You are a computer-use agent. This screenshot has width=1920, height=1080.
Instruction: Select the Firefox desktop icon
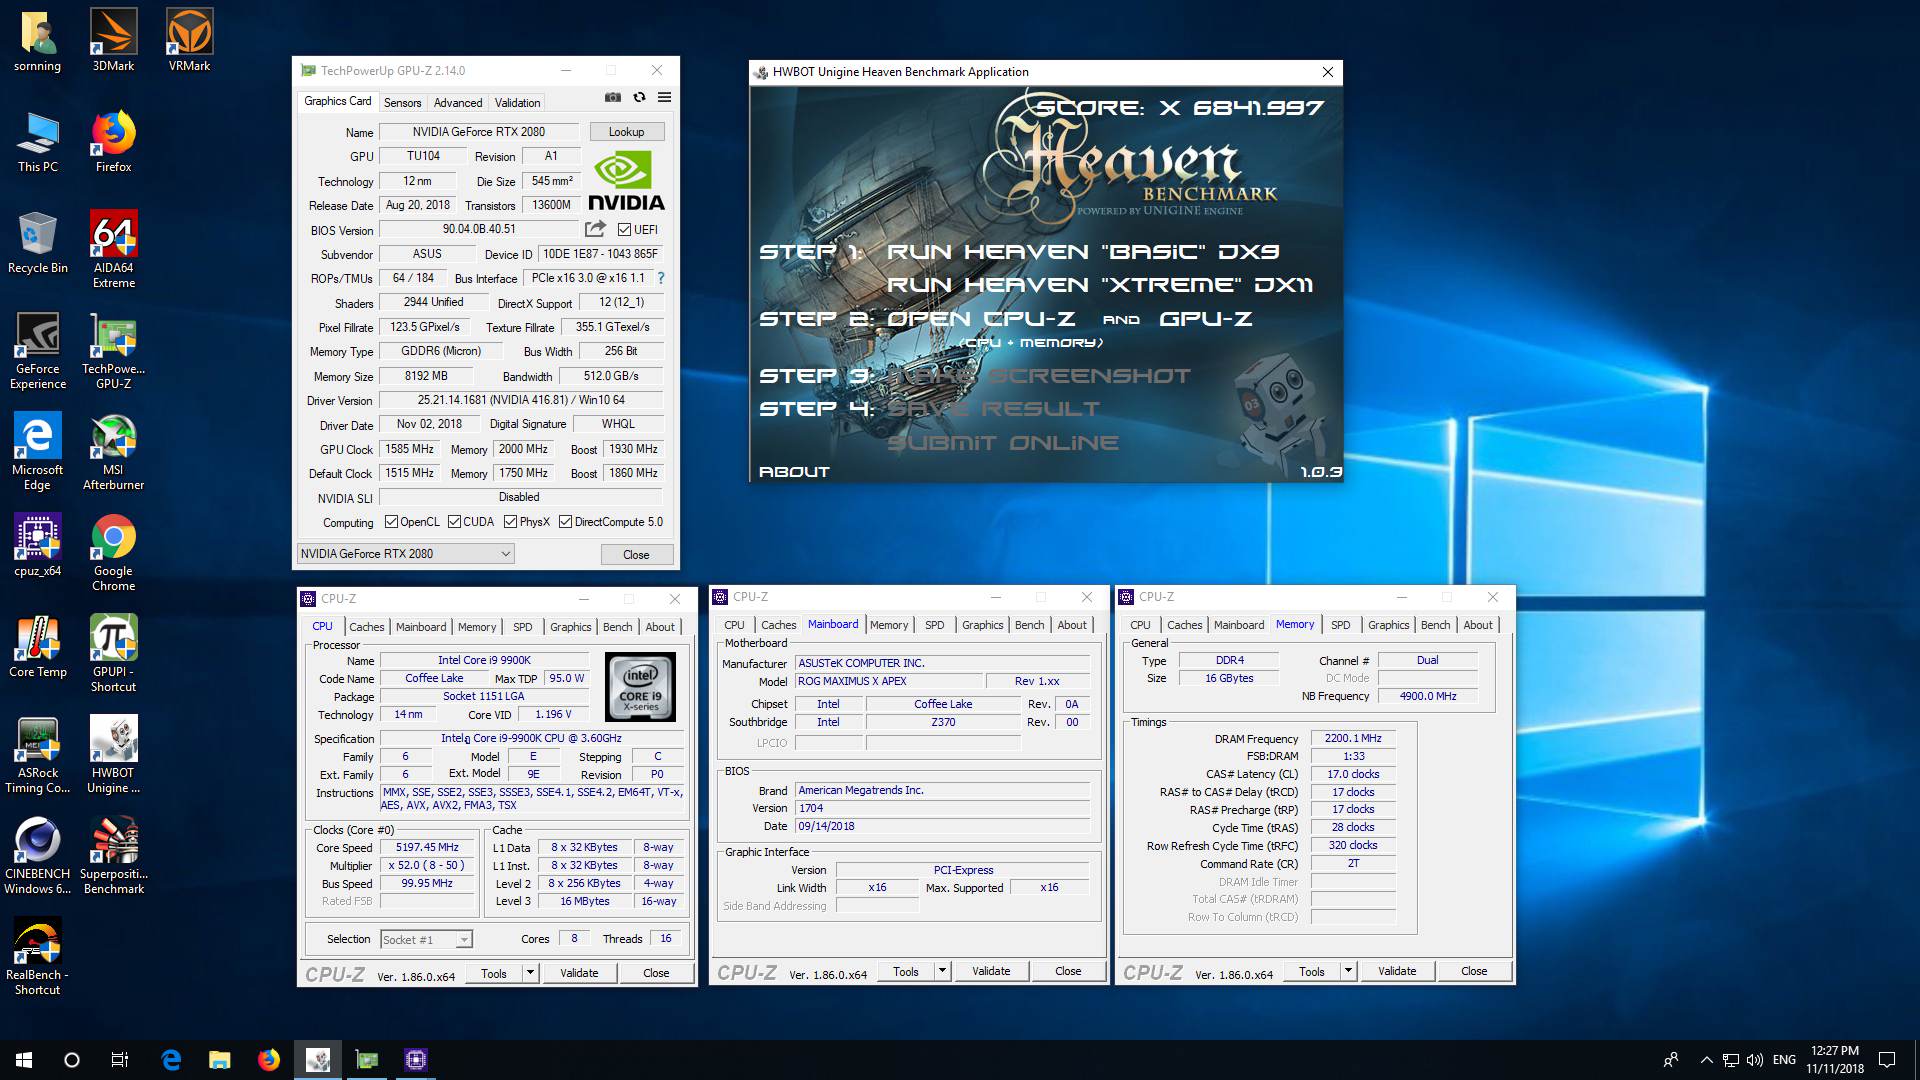[113, 142]
